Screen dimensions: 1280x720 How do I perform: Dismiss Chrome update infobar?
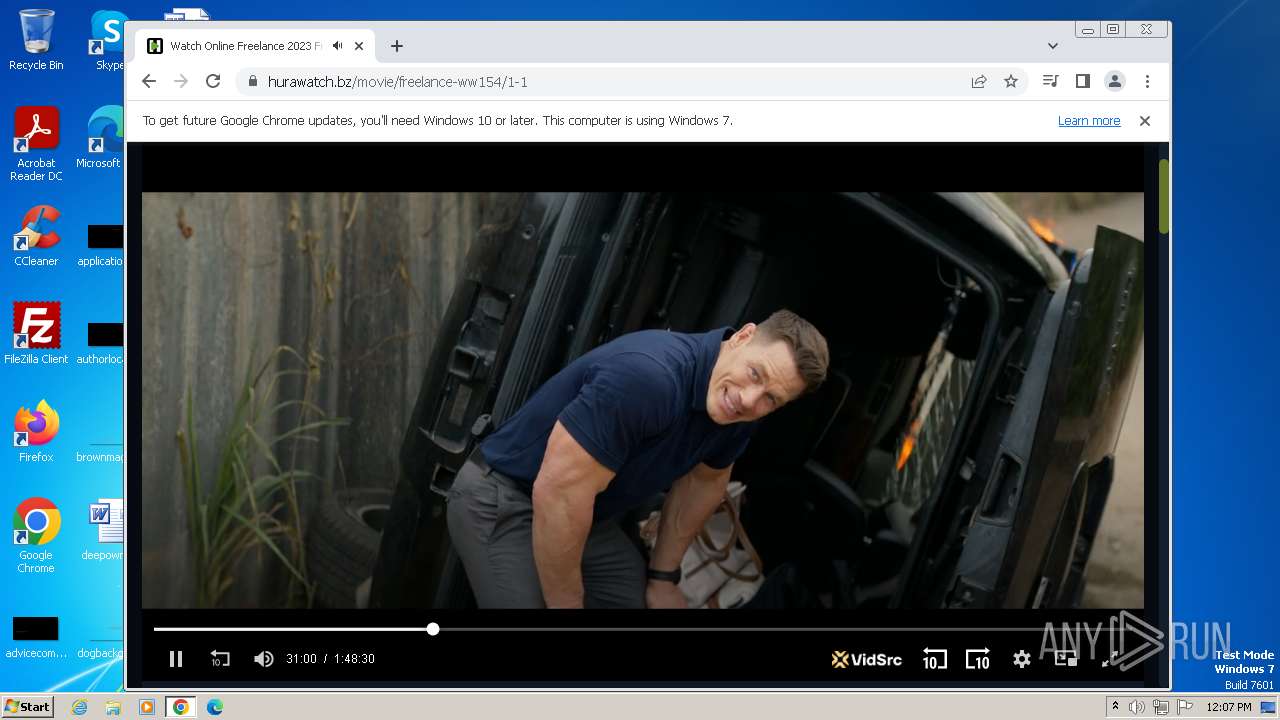(1145, 121)
